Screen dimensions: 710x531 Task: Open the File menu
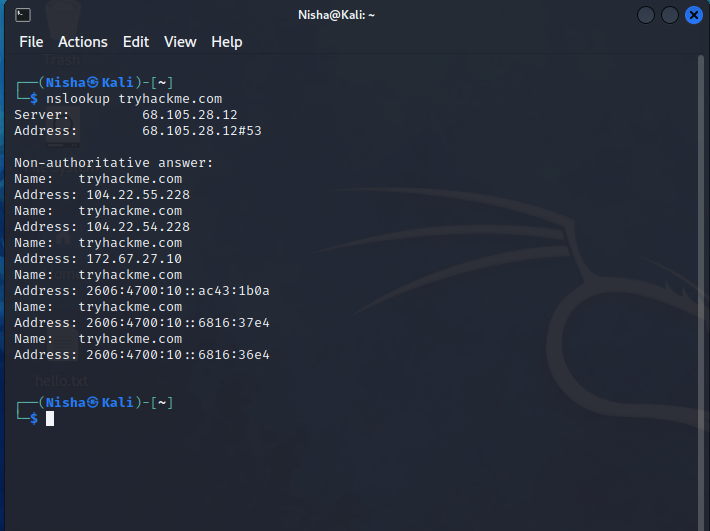31,42
